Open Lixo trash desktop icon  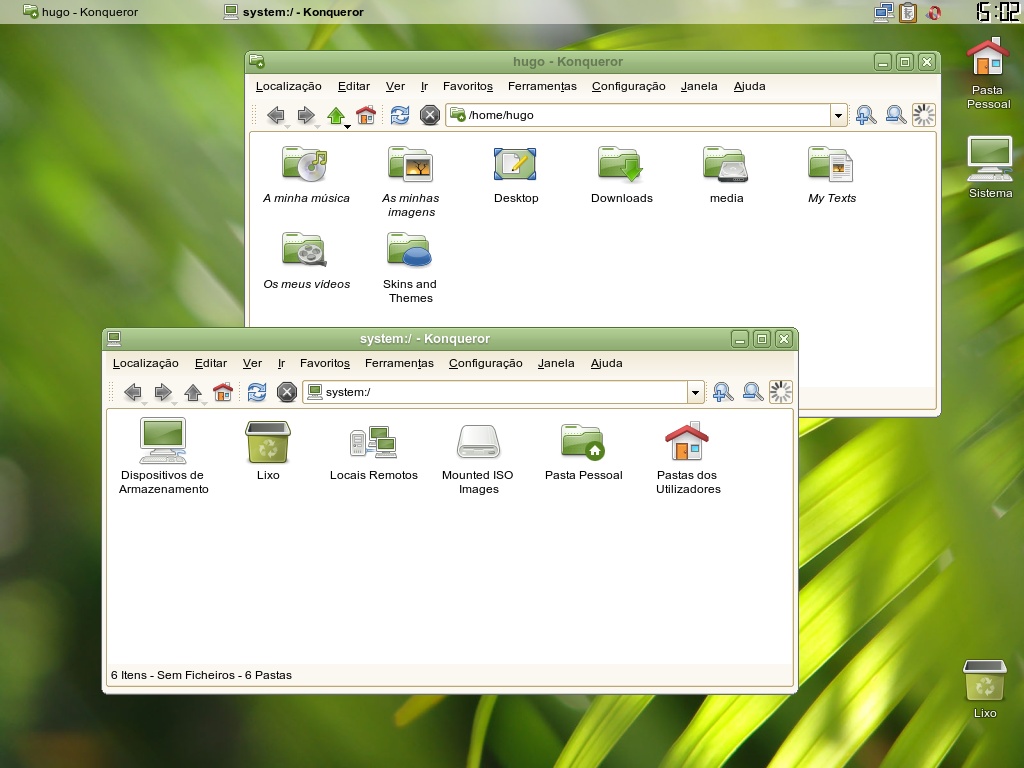(985, 690)
